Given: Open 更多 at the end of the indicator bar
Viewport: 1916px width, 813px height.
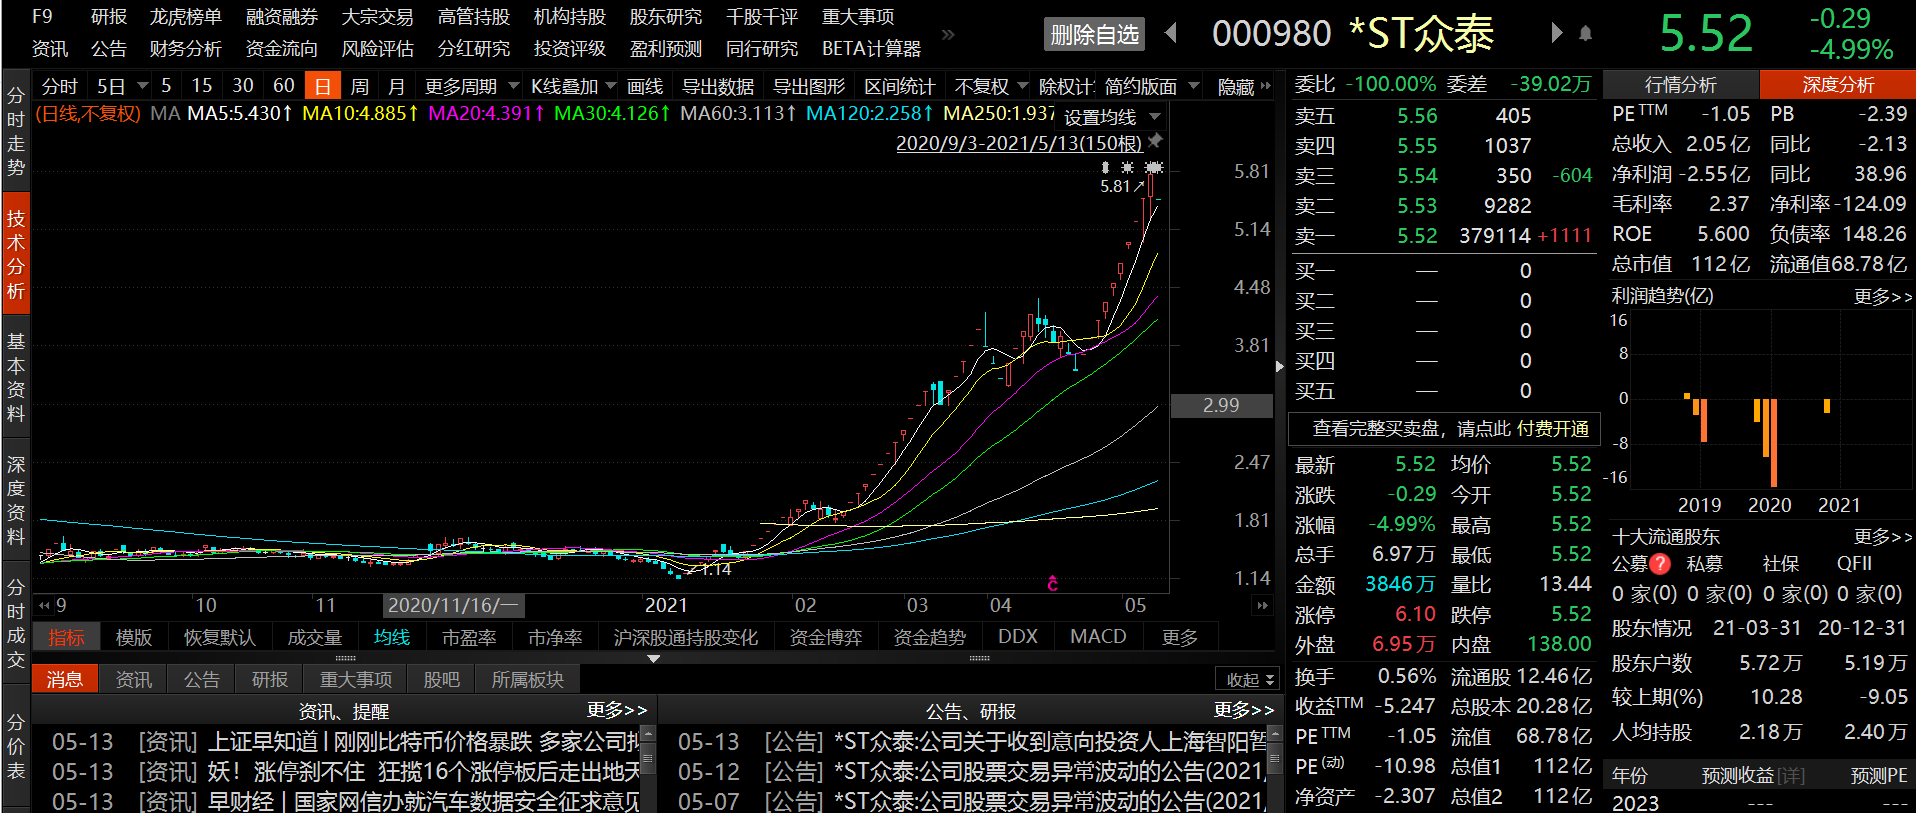Looking at the screenshot, I should [x=1179, y=637].
